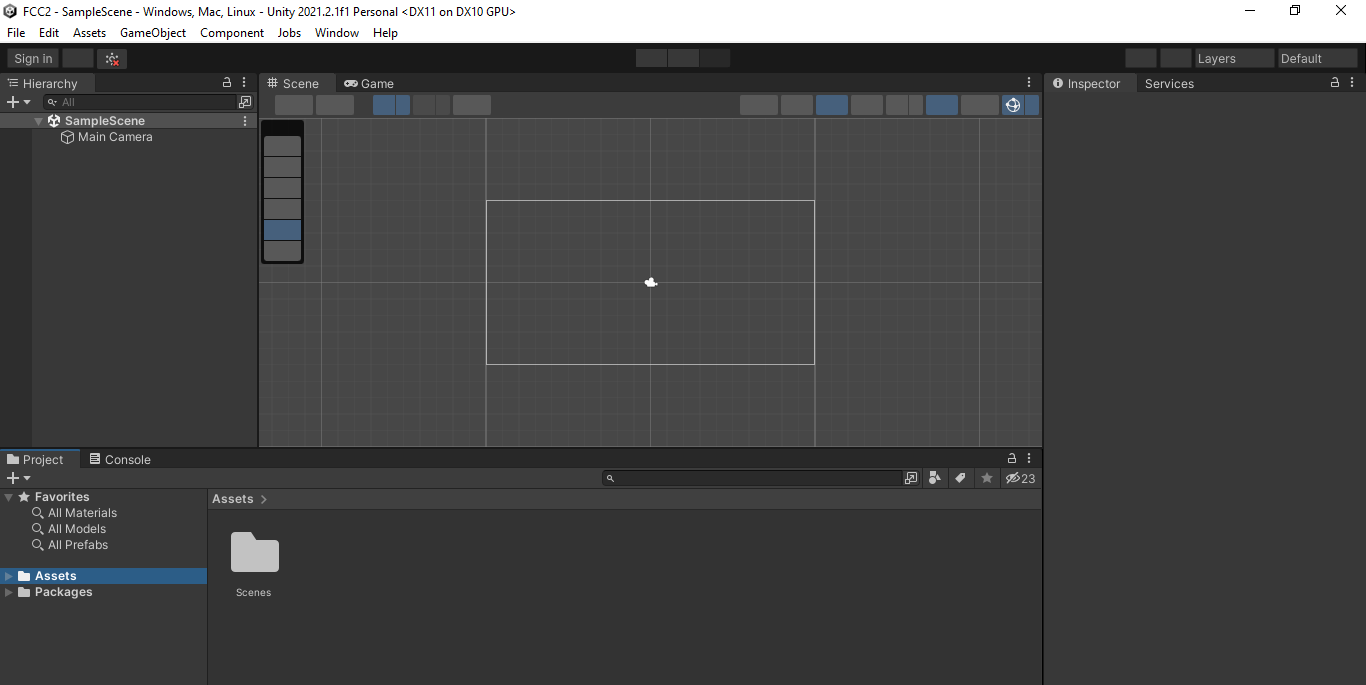Open the Project panel three-dot menu
1366x685 pixels.
click(1029, 459)
